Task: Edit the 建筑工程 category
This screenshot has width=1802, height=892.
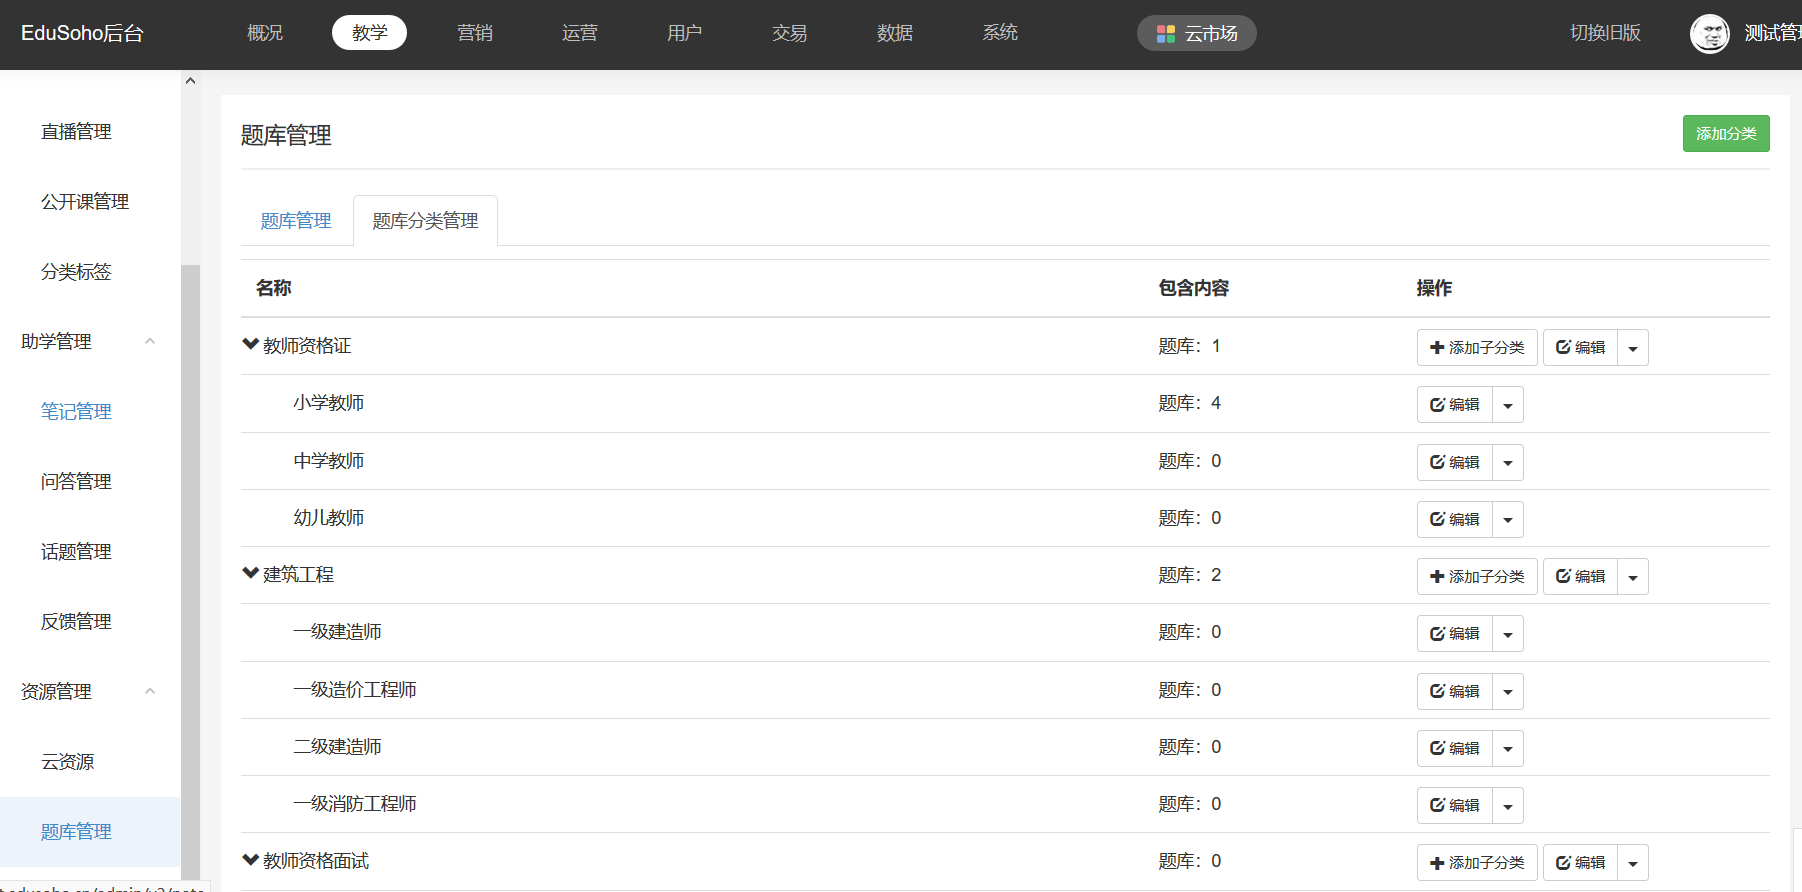Action: pyautogui.click(x=1580, y=577)
